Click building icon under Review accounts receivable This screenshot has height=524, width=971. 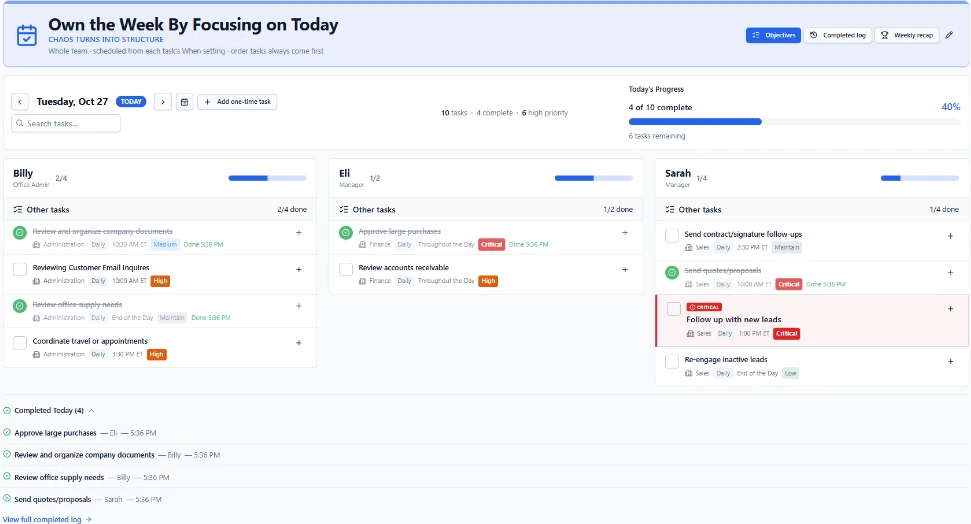tap(362, 281)
